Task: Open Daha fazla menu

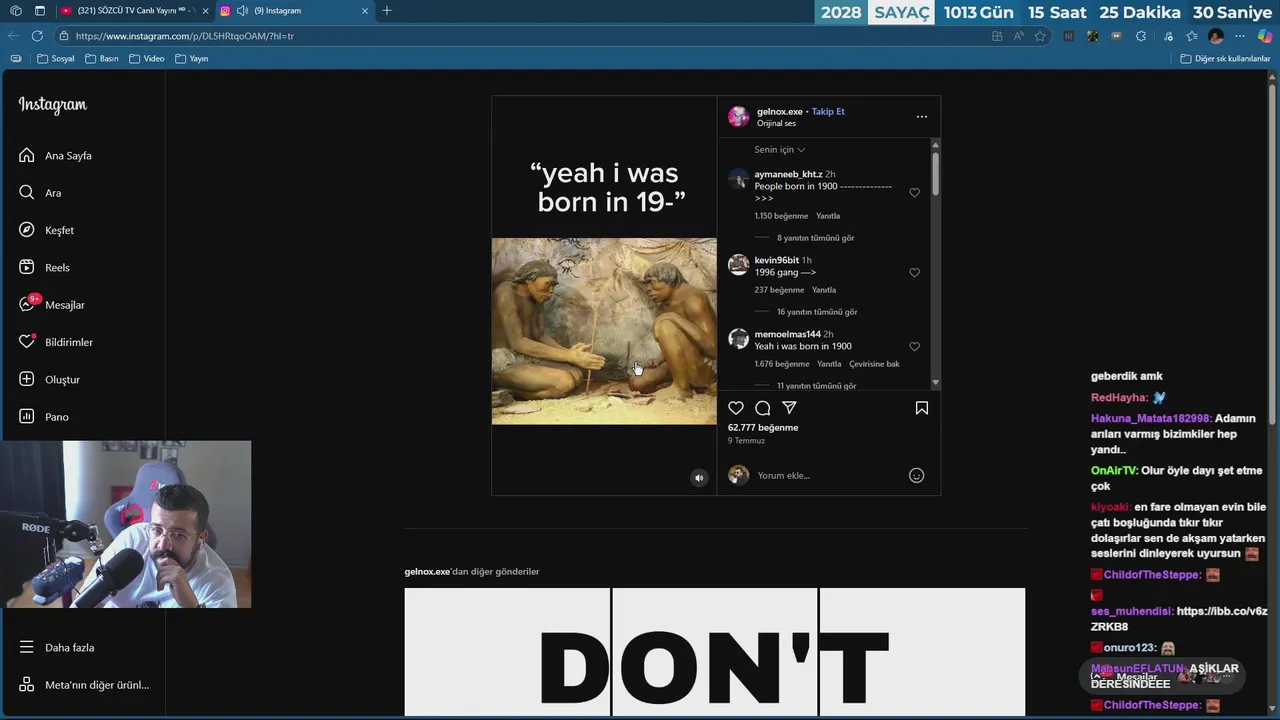Action: point(69,648)
